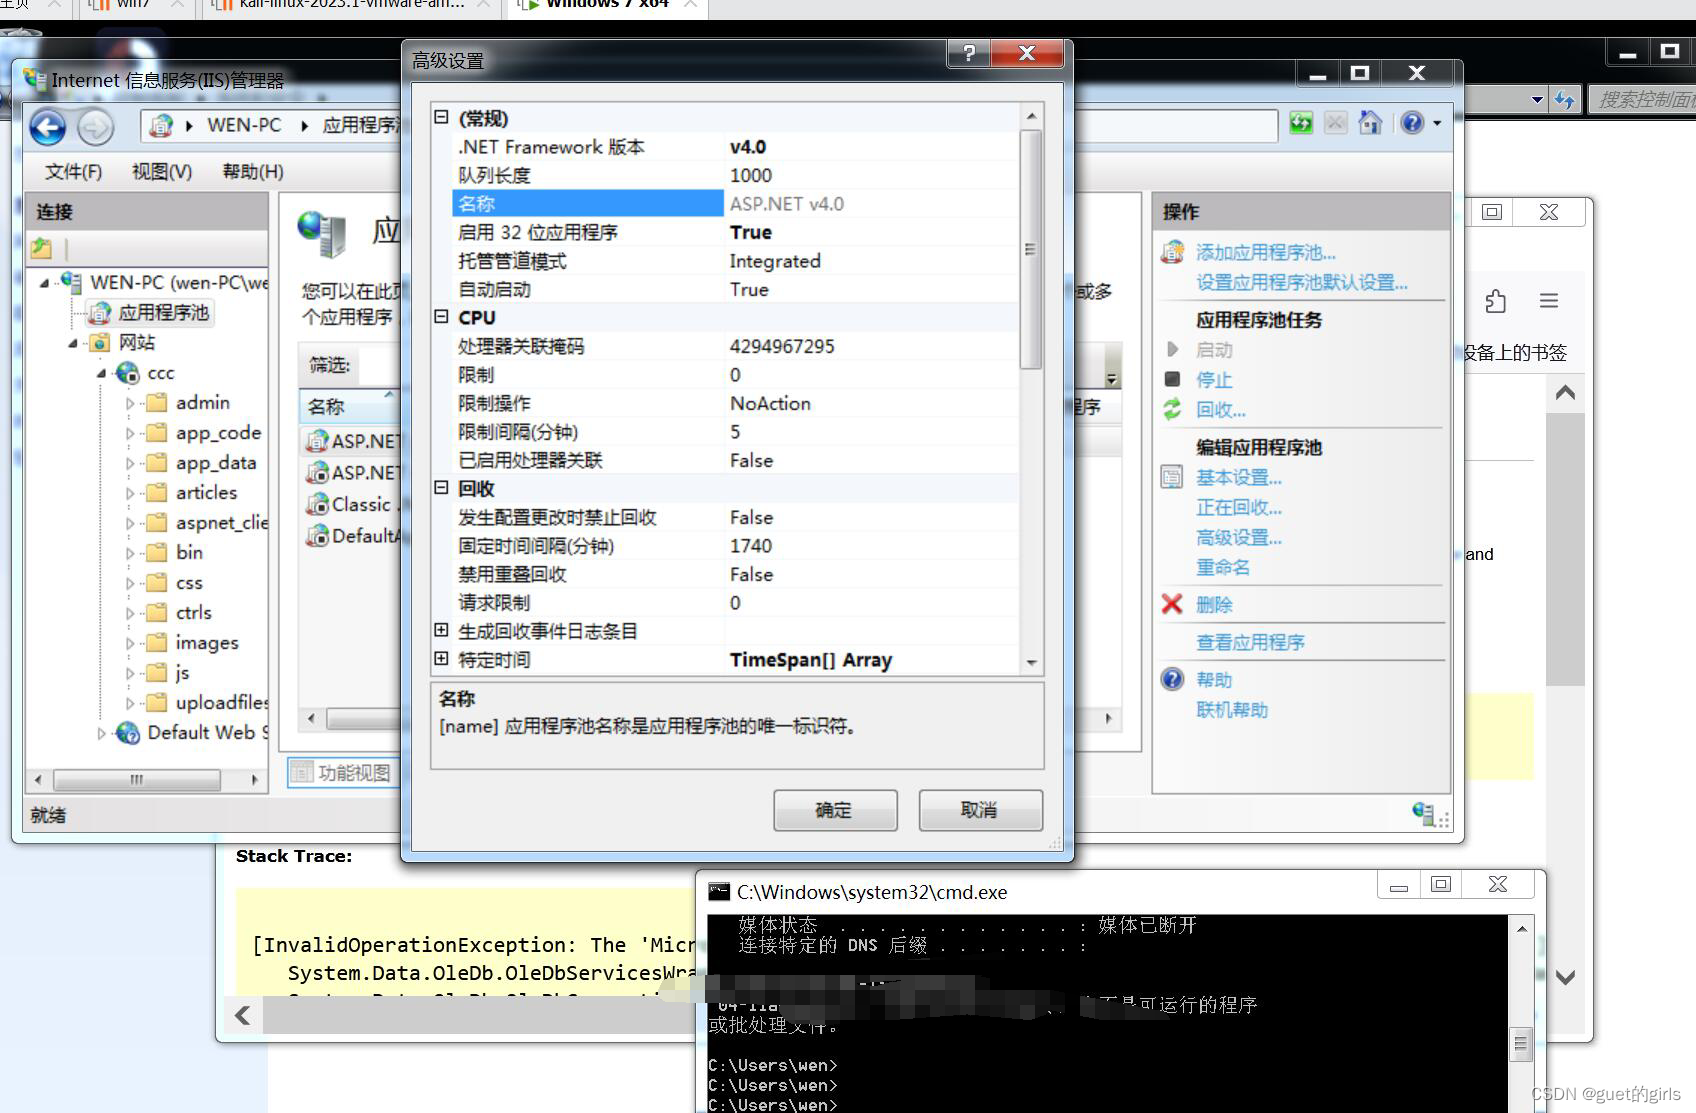Click the 帮助 question mark icon in actions pane
The image size is (1696, 1113).
pyautogui.click(x=1172, y=680)
